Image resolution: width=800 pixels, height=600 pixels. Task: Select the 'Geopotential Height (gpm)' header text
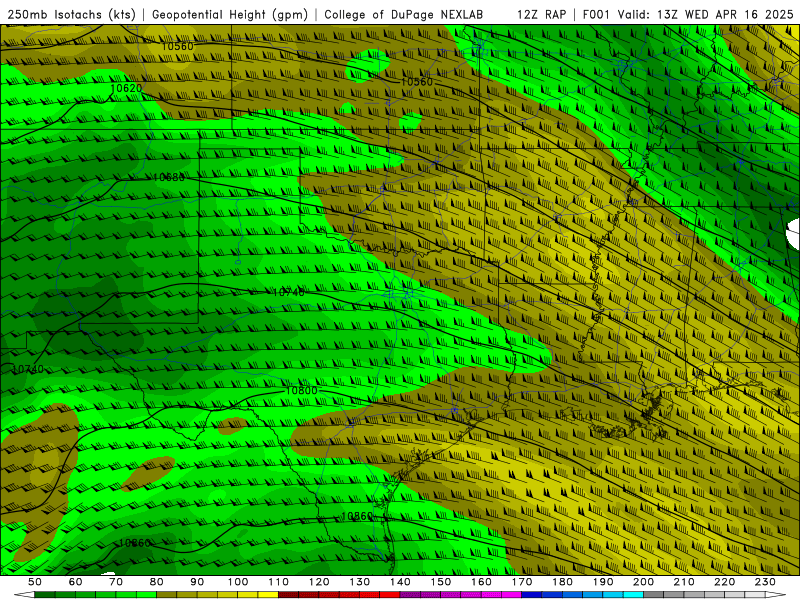tap(230, 14)
